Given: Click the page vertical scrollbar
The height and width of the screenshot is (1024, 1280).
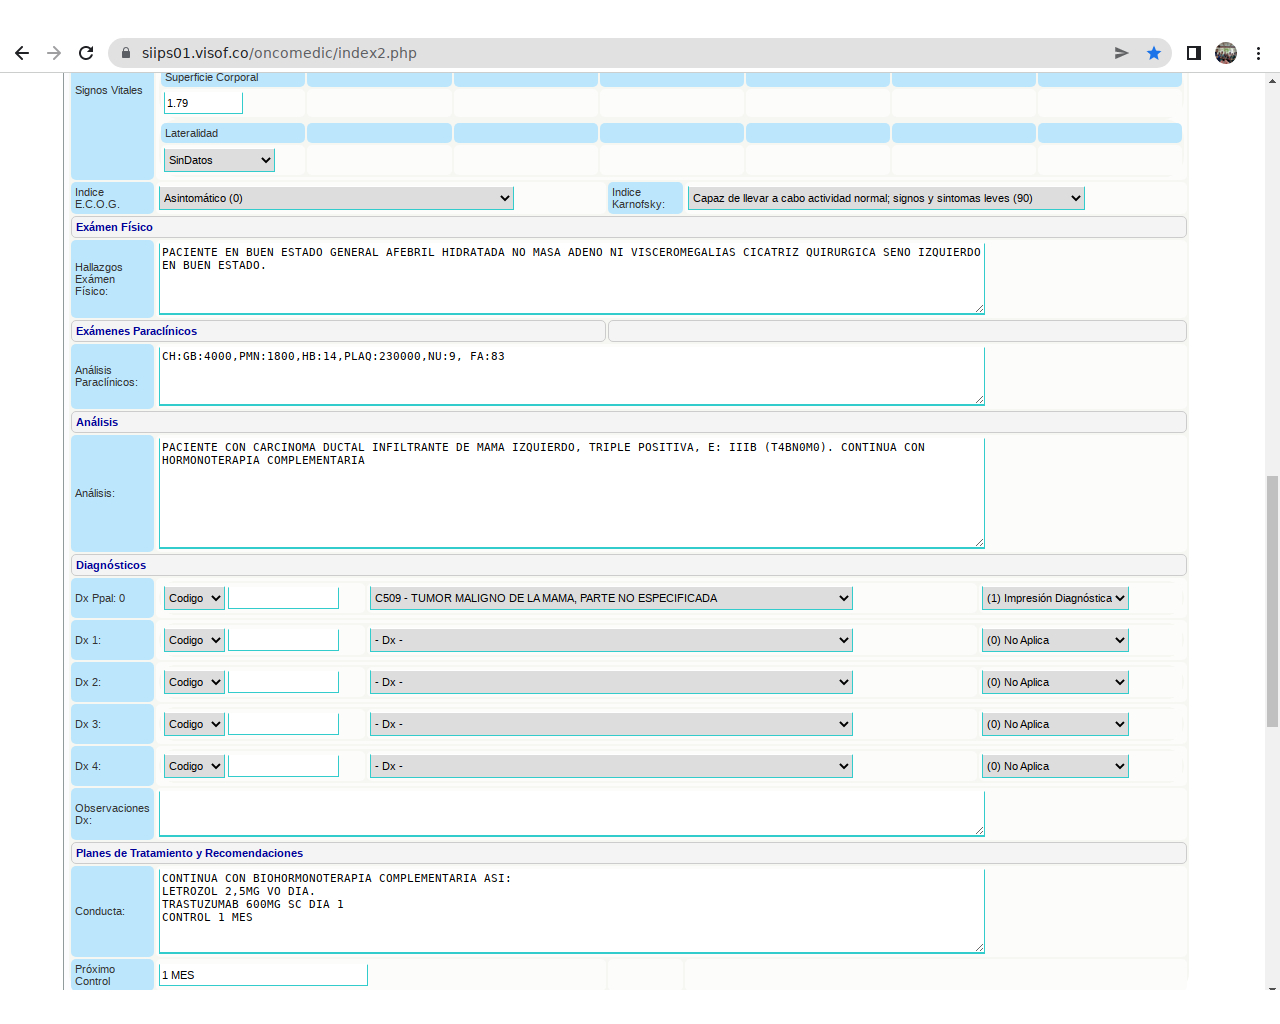Looking at the screenshot, I should pyautogui.click(x=1272, y=600).
